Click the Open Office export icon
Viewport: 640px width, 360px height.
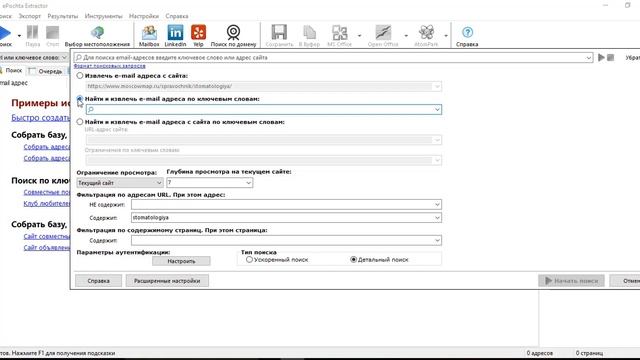coord(383,33)
